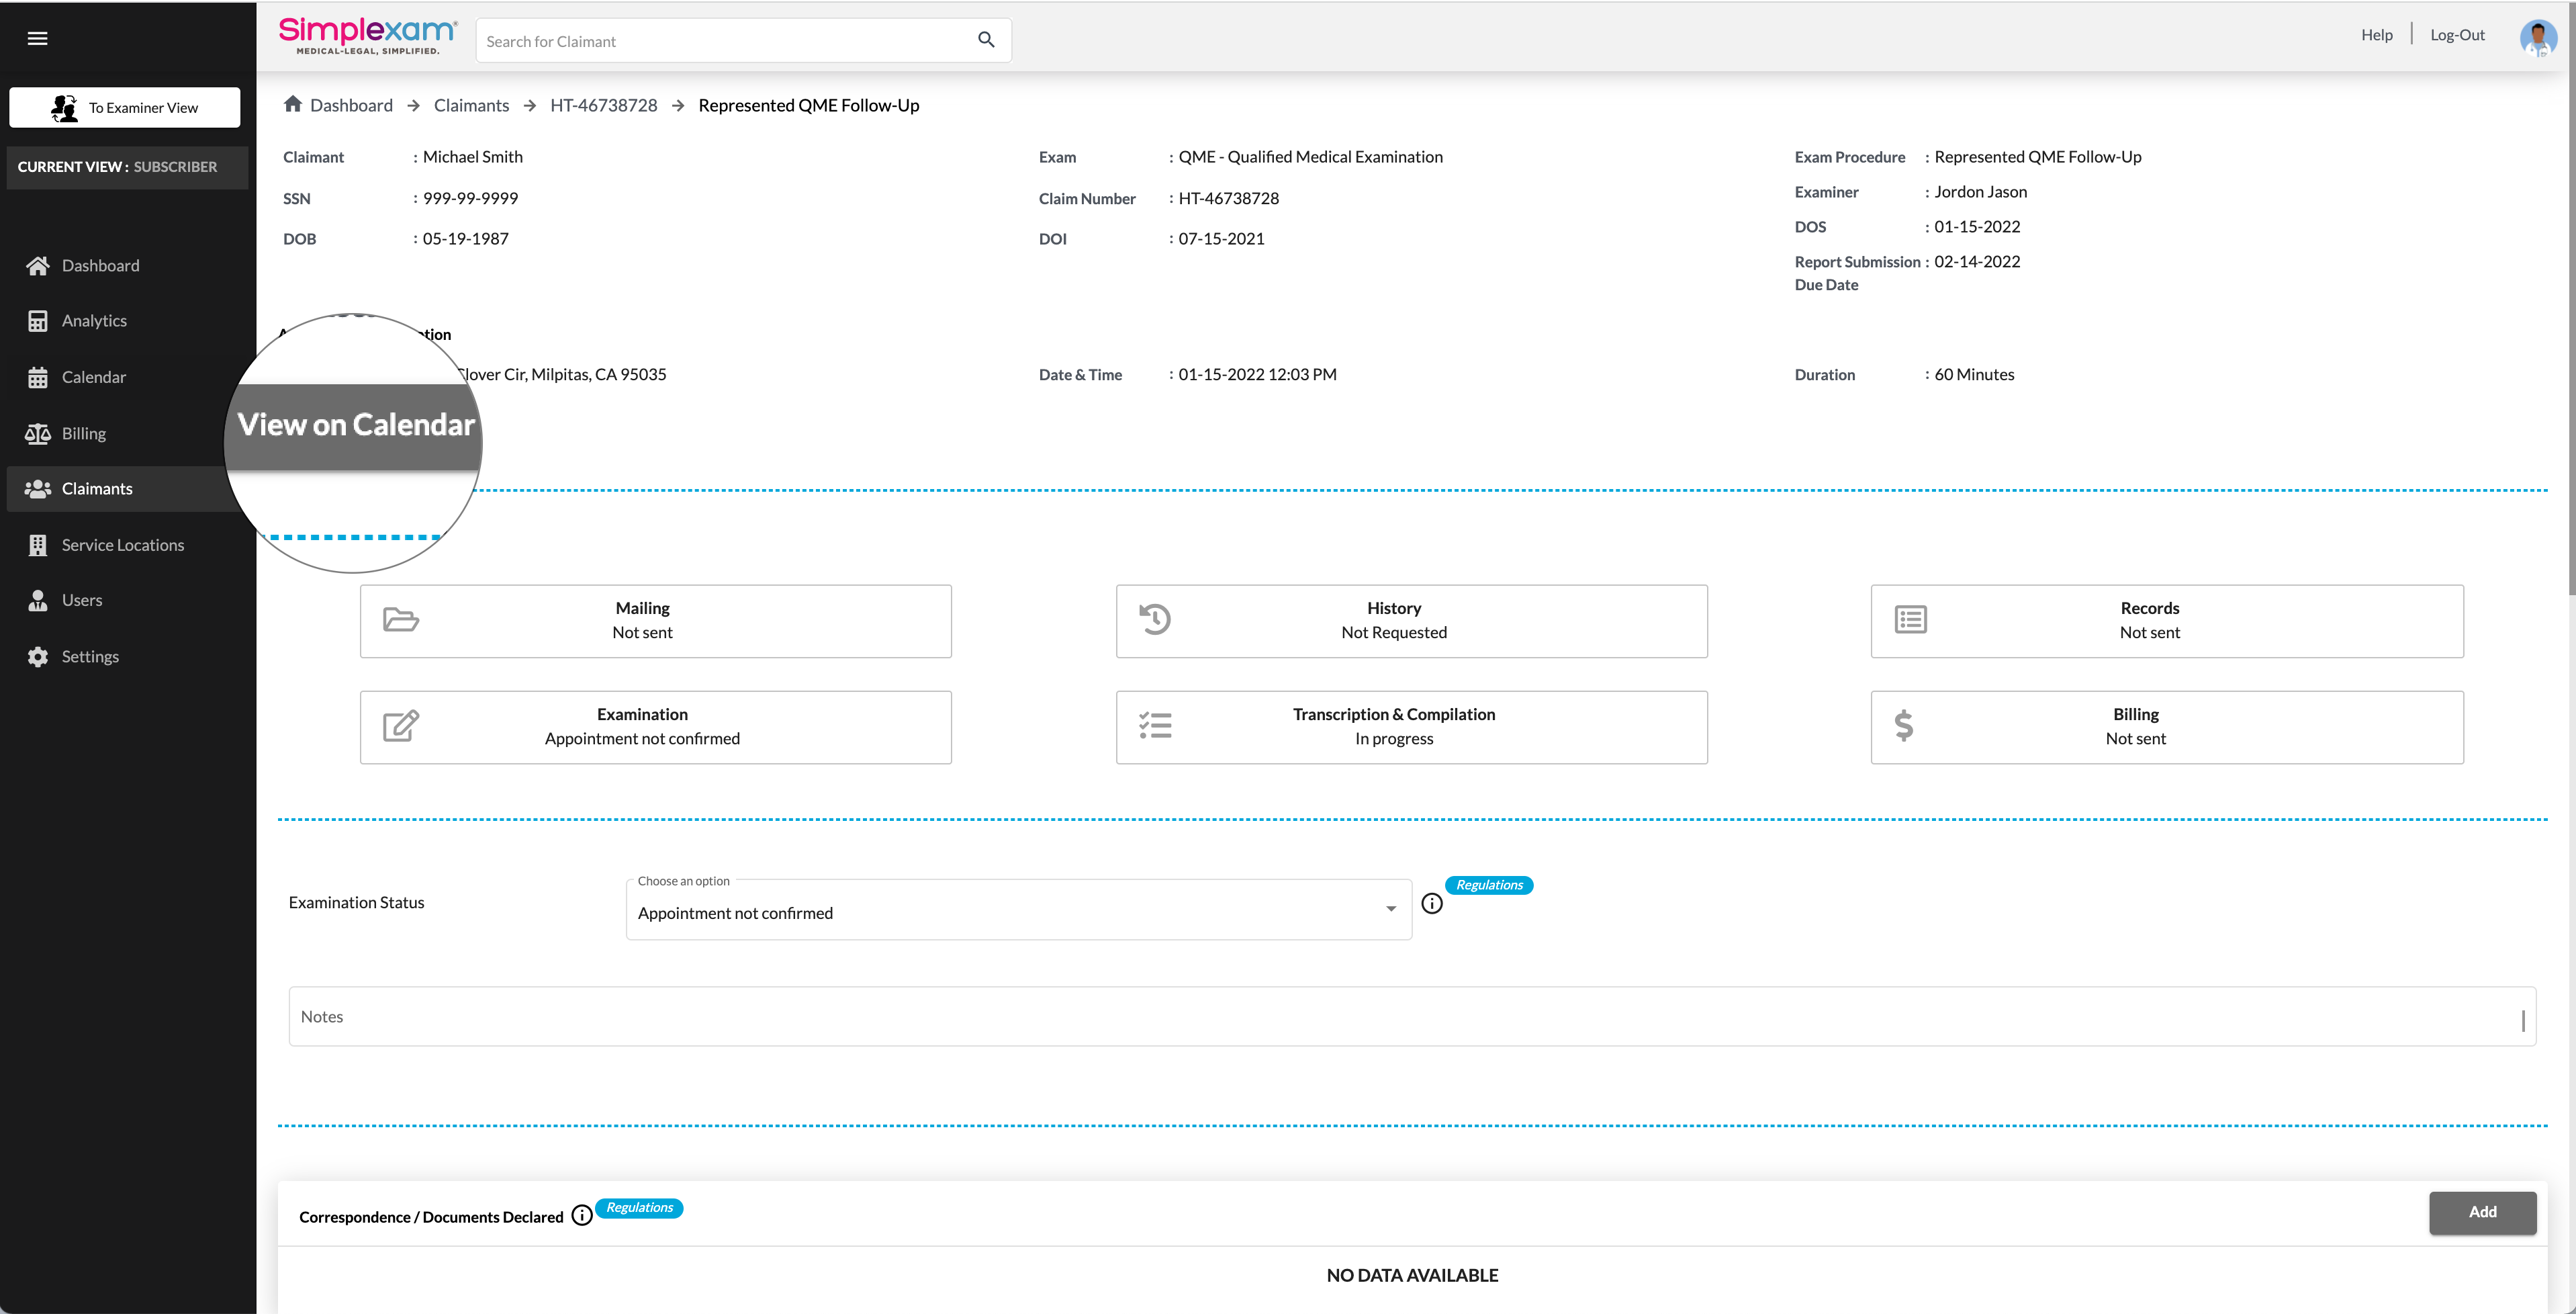This screenshot has height=1314, width=2576.
Task: Switch To Examiner View
Action: tap(125, 107)
